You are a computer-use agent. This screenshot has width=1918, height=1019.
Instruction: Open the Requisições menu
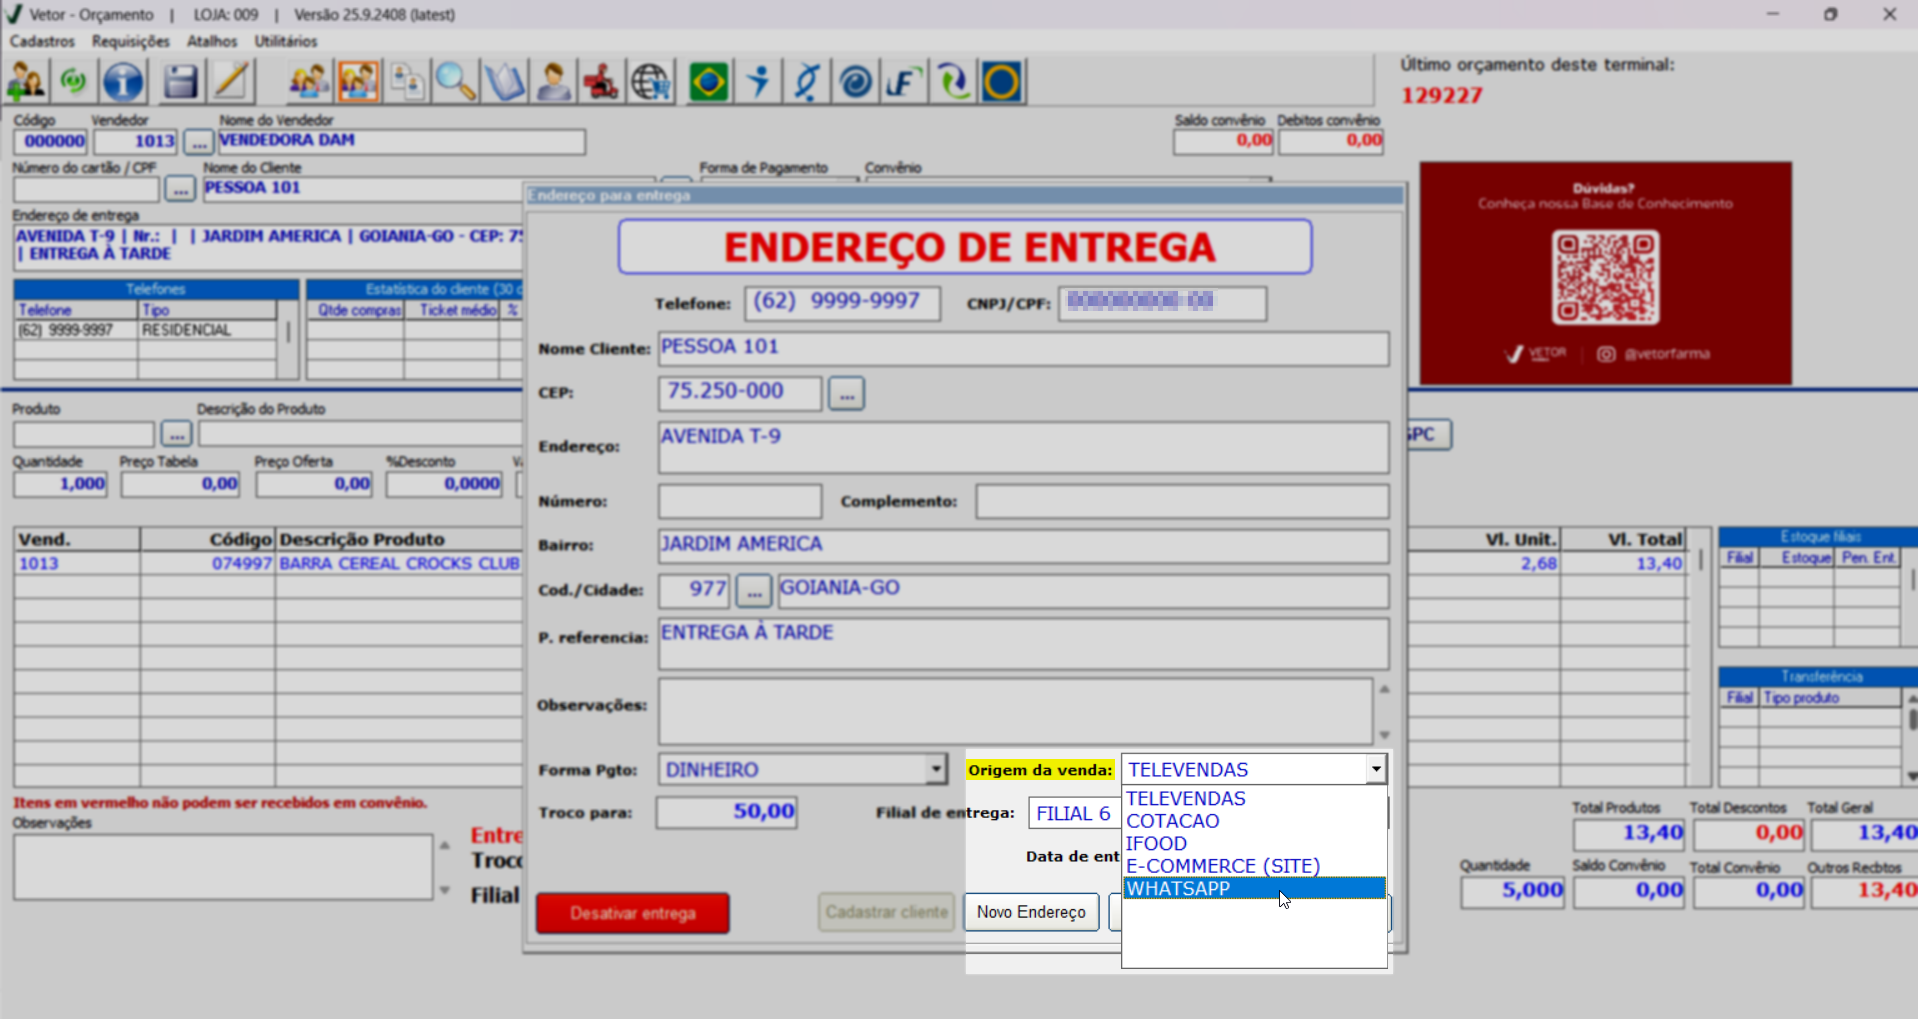(x=131, y=41)
